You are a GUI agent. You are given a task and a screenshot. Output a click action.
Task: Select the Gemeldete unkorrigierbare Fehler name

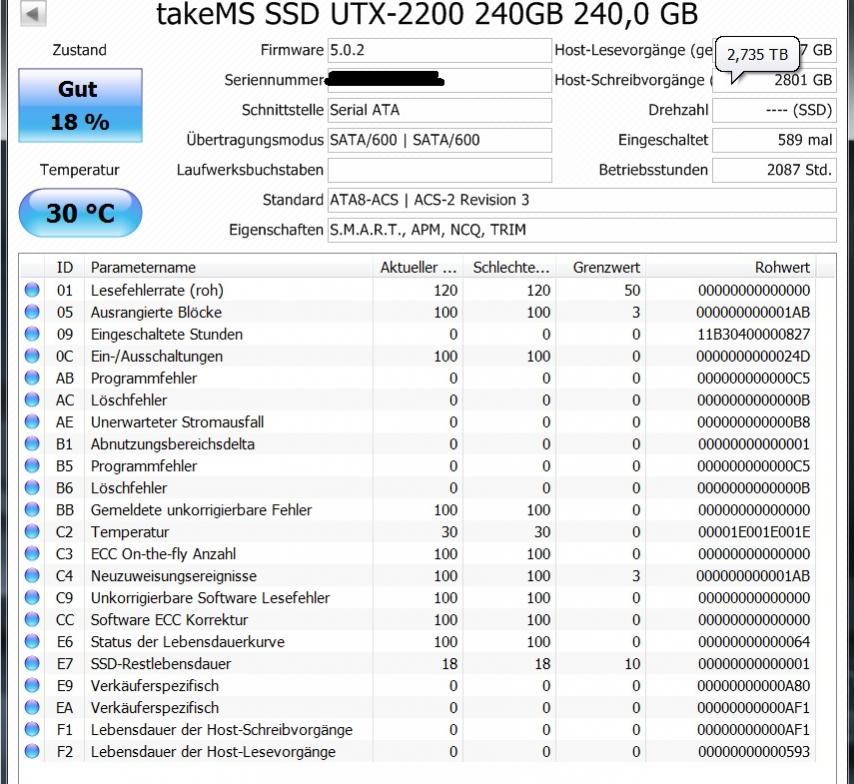pos(201,510)
